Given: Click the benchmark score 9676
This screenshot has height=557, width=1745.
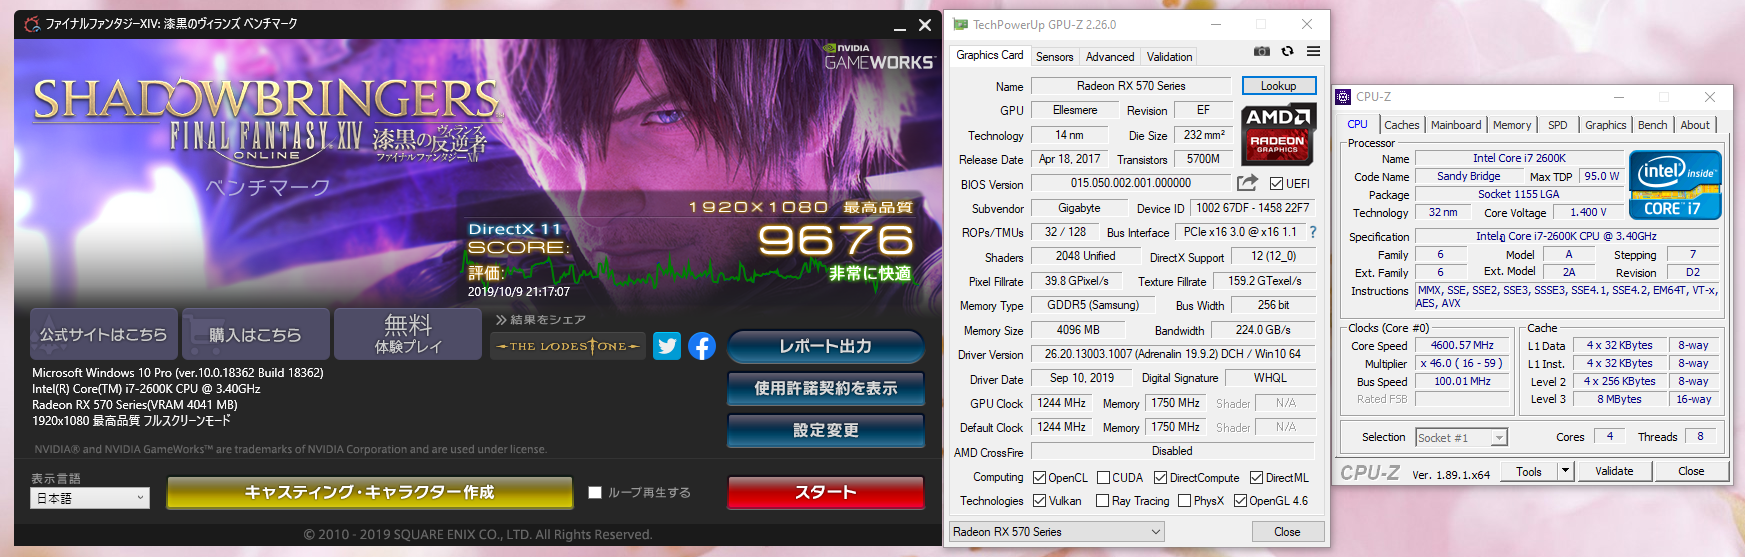Looking at the screenshot, I should [x=836, y=240].
